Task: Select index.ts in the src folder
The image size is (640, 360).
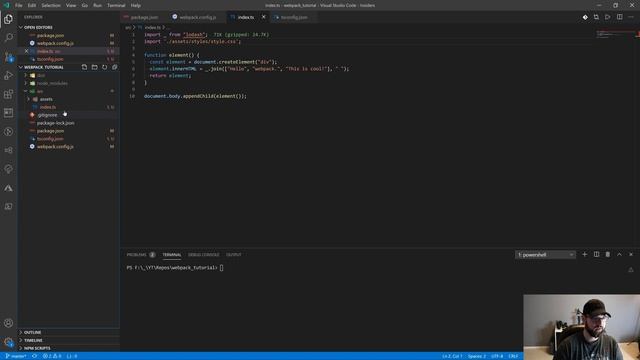Action: pos(48,107)
